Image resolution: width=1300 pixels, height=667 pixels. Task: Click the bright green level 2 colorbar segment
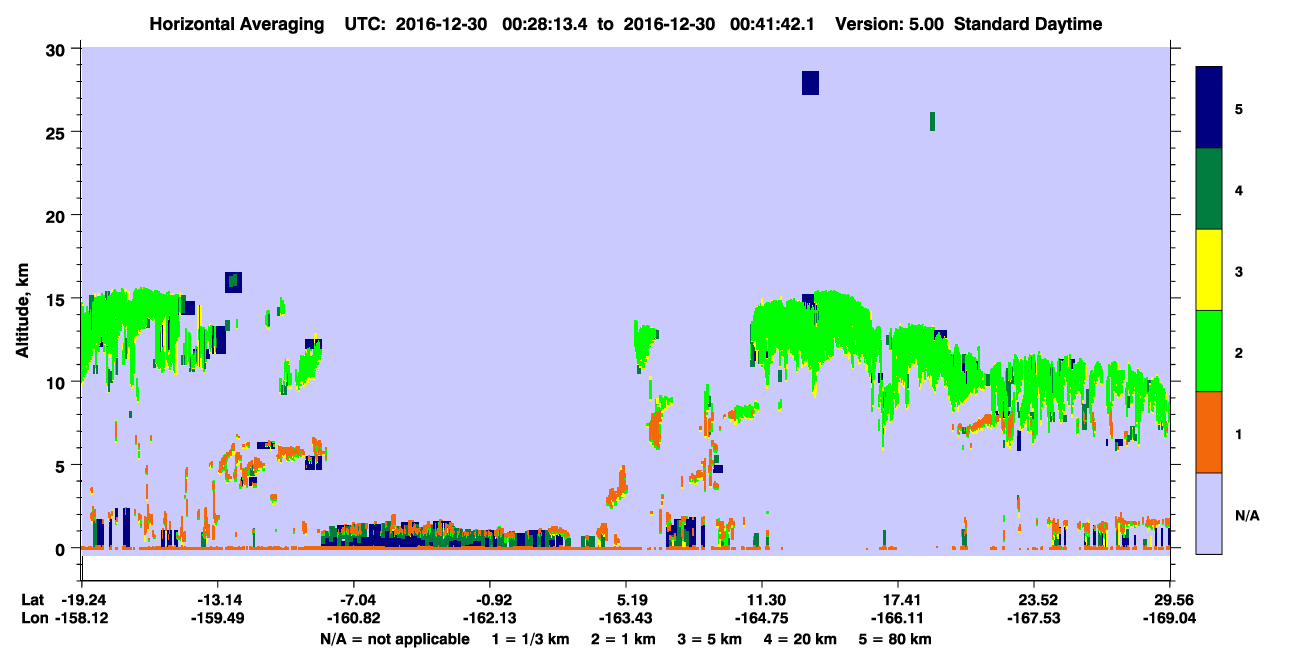(x=1209, y=350)
